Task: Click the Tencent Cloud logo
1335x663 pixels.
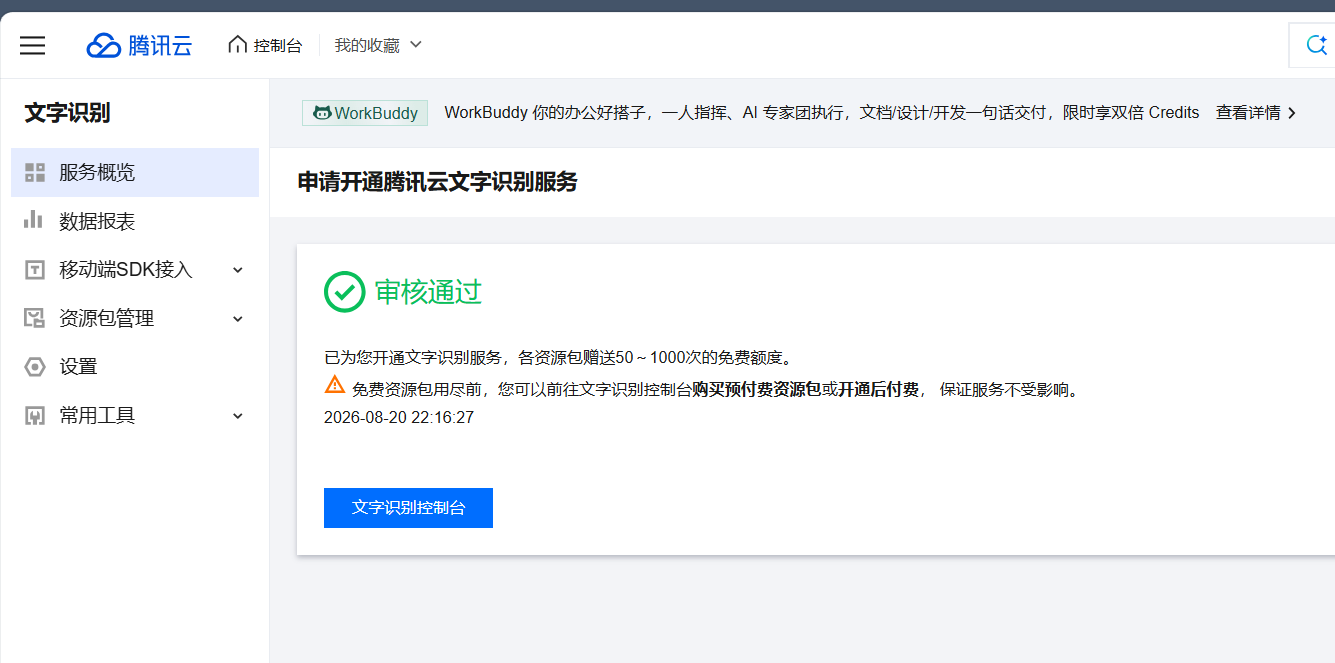Action: click(139, 45)
